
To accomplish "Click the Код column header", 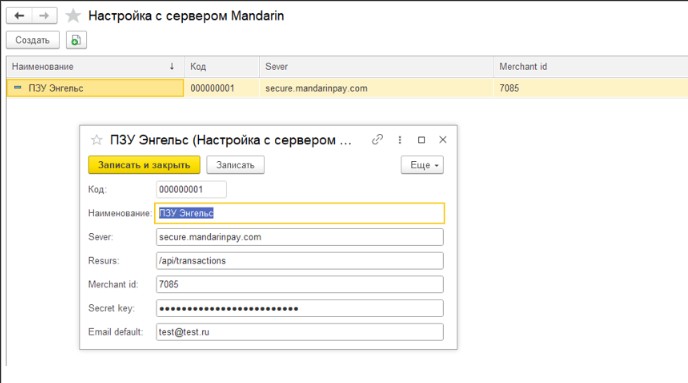I will pyautogui.click(x=222, y=67).
